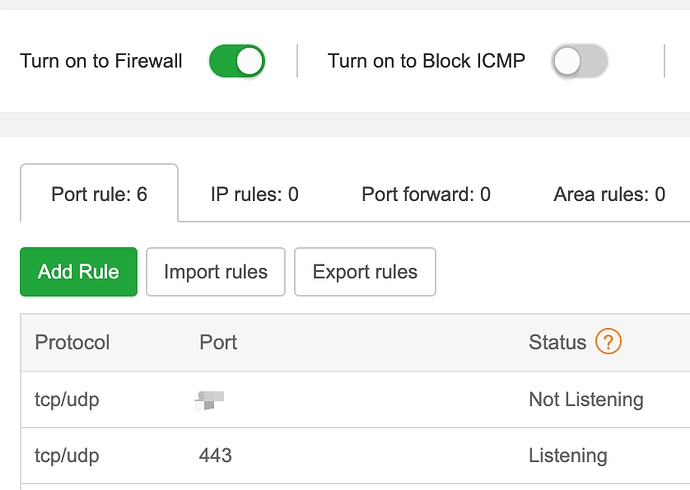Click the orange Status help question icon
This screenshot has height=490, width=690.
608,341
